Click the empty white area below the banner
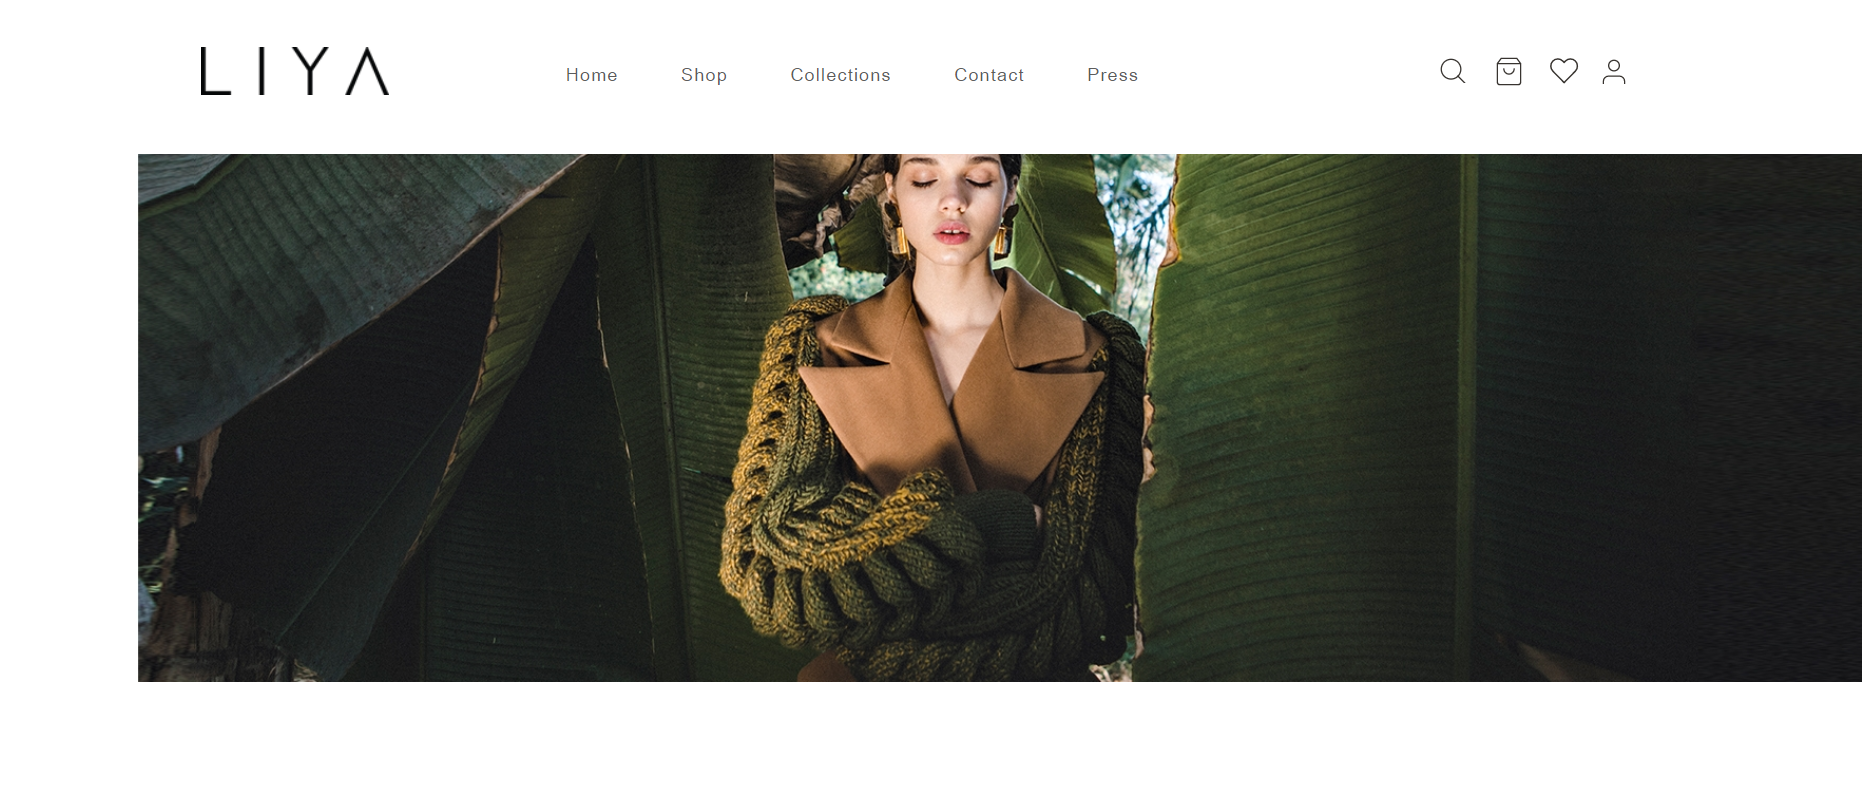1862x785 pixels. (931, 734)
